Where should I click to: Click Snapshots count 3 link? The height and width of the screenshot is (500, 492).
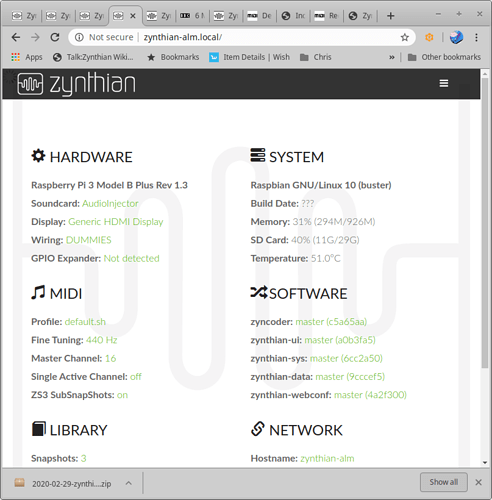click(83, 458)
